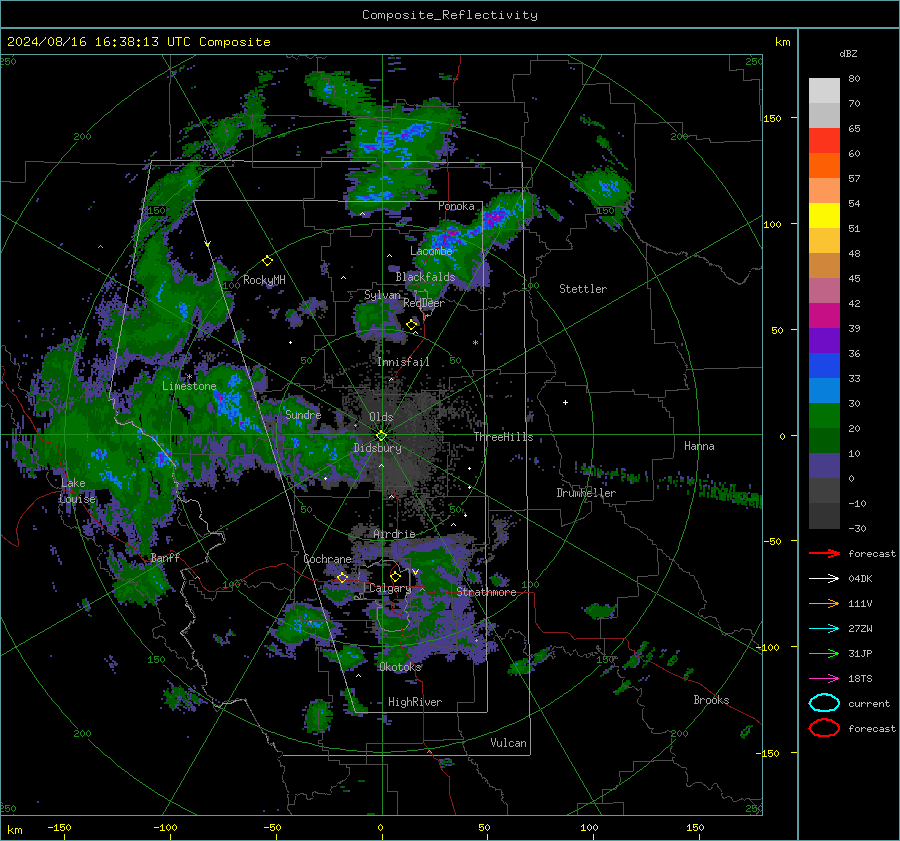The height and width of the screenshot is (841, 900).
Task: Click the Okotoks label
Action: click(400, 667)
